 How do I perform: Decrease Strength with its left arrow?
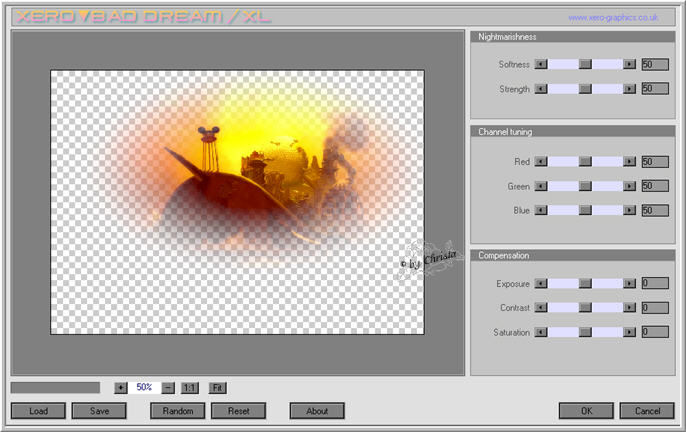541,89
